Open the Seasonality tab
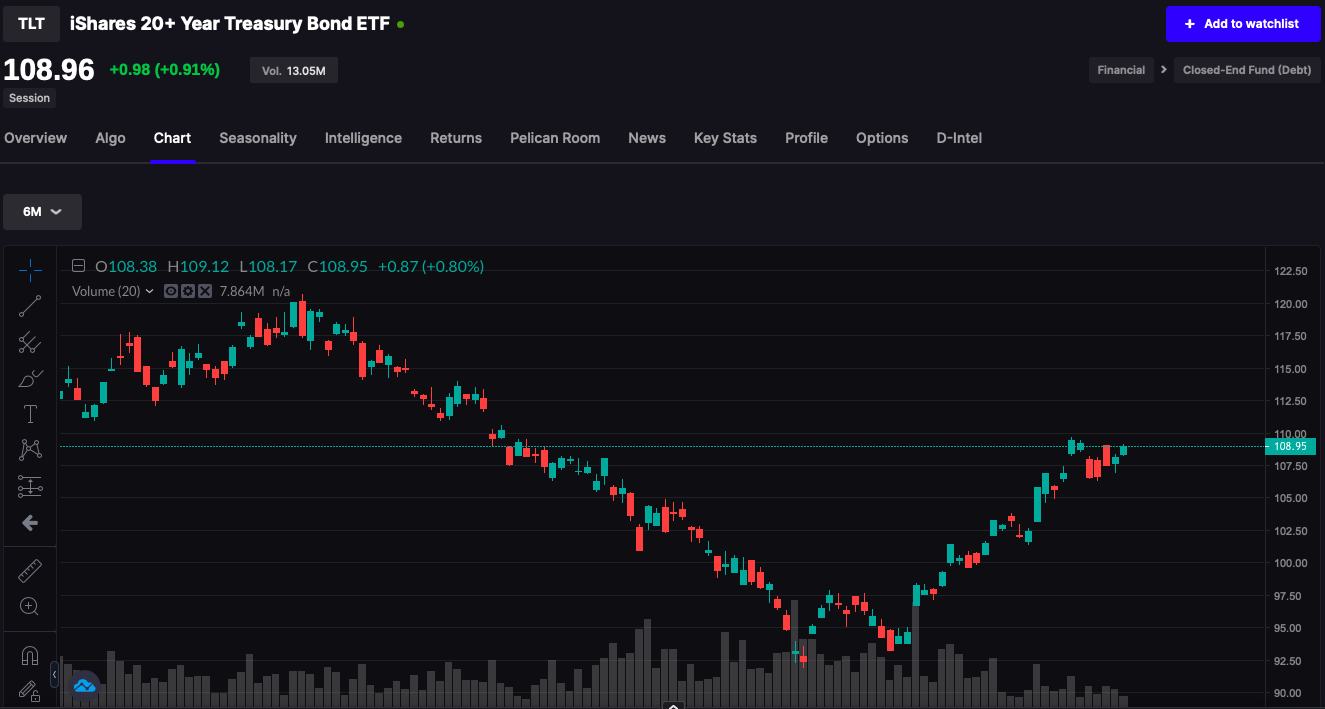 click(258, 138)
